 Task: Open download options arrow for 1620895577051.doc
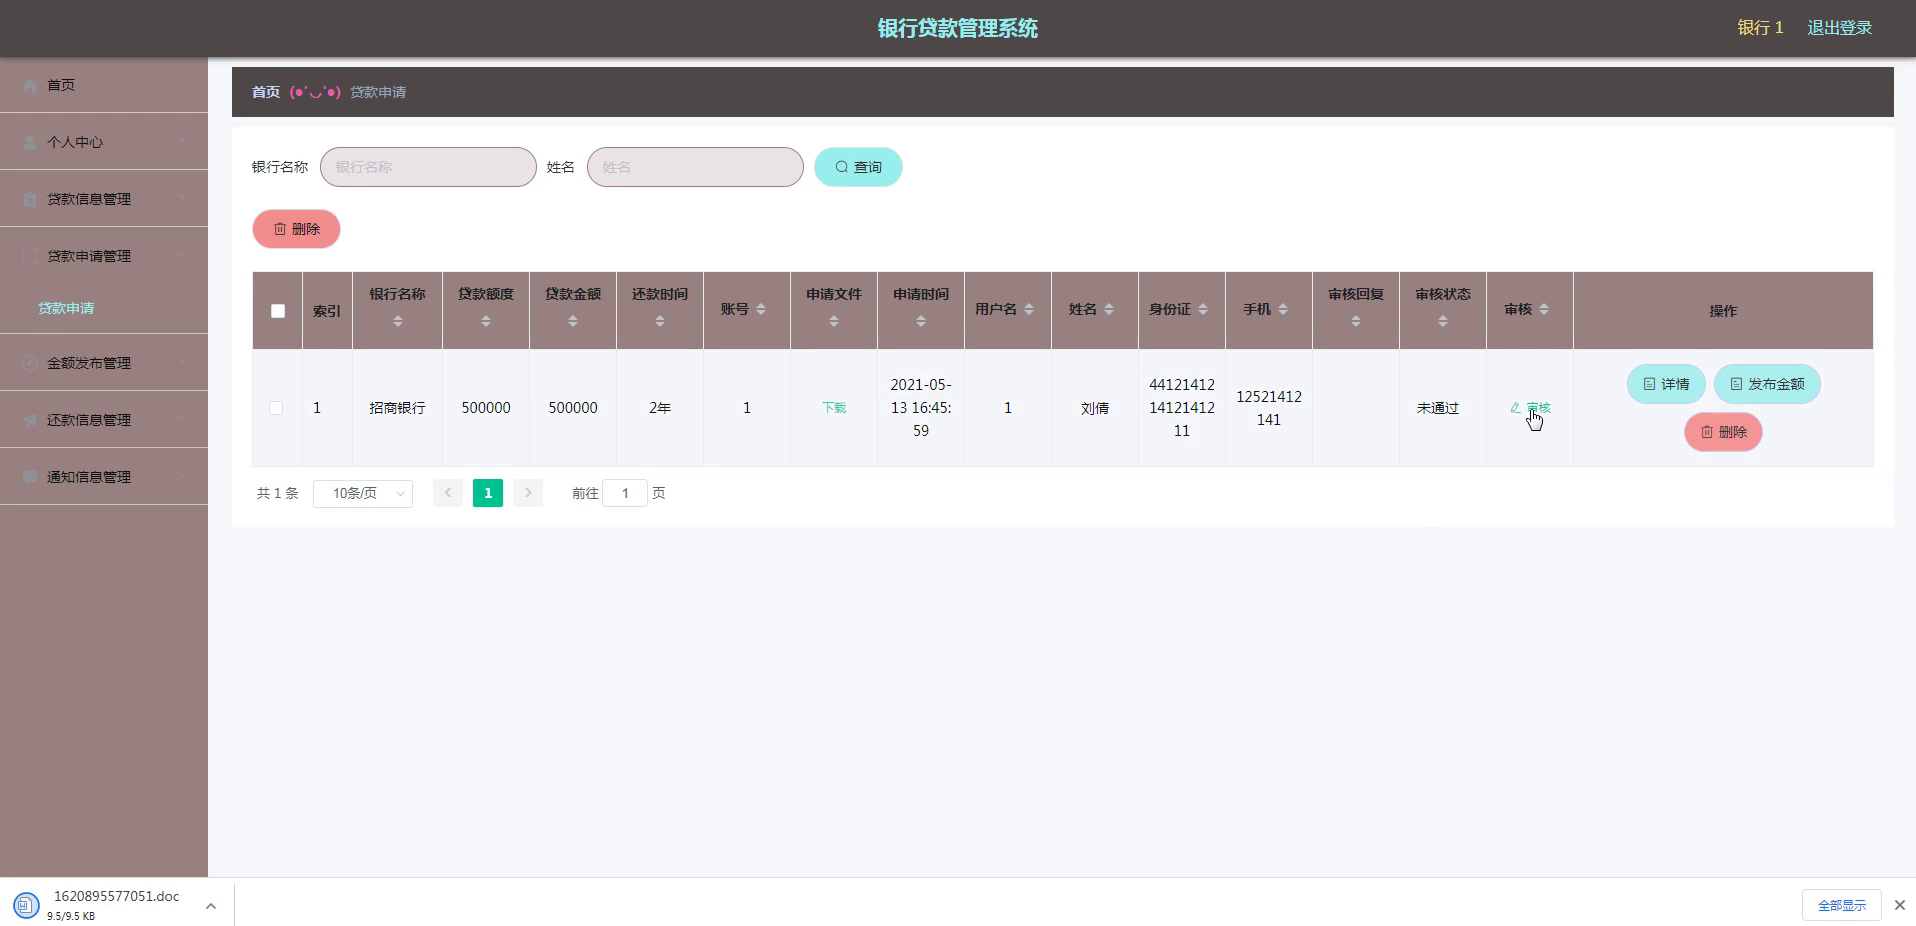210,906
